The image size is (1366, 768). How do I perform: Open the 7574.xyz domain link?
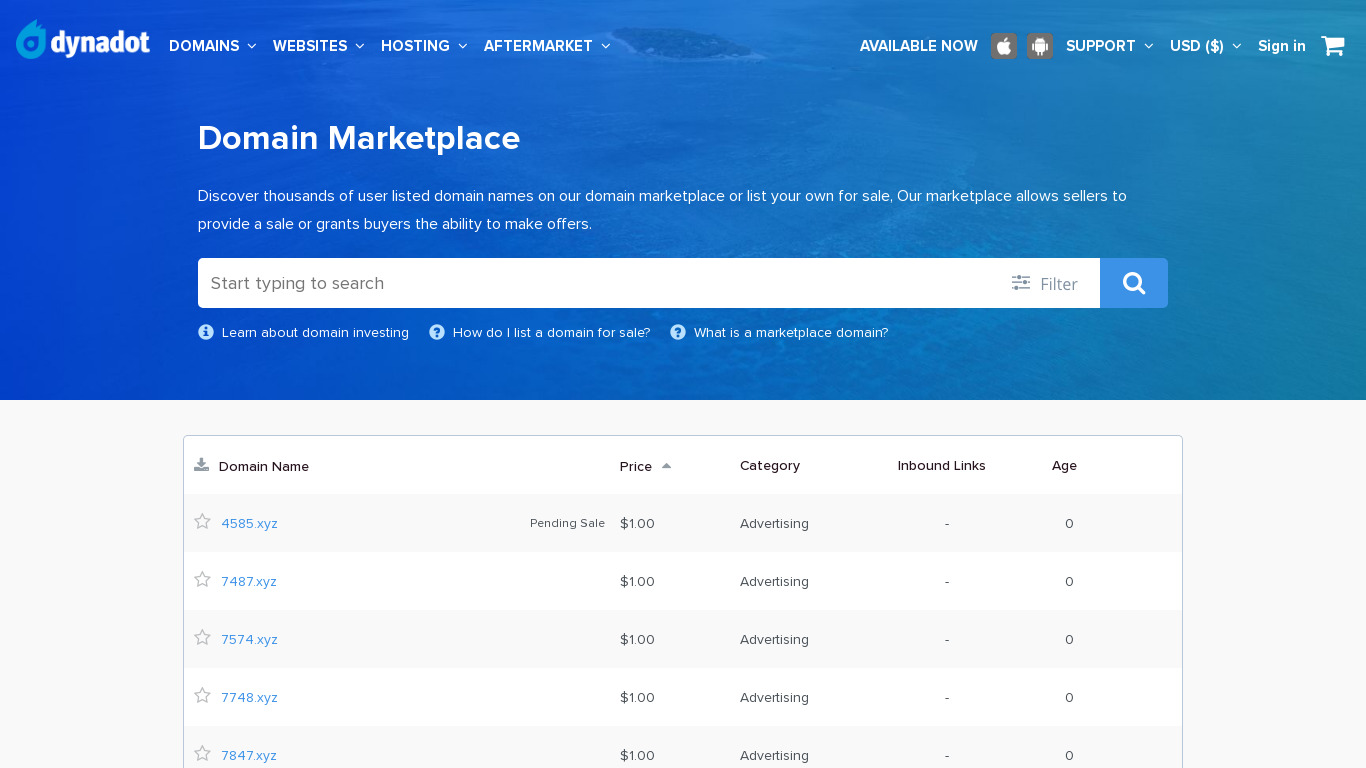pos(249,639)
